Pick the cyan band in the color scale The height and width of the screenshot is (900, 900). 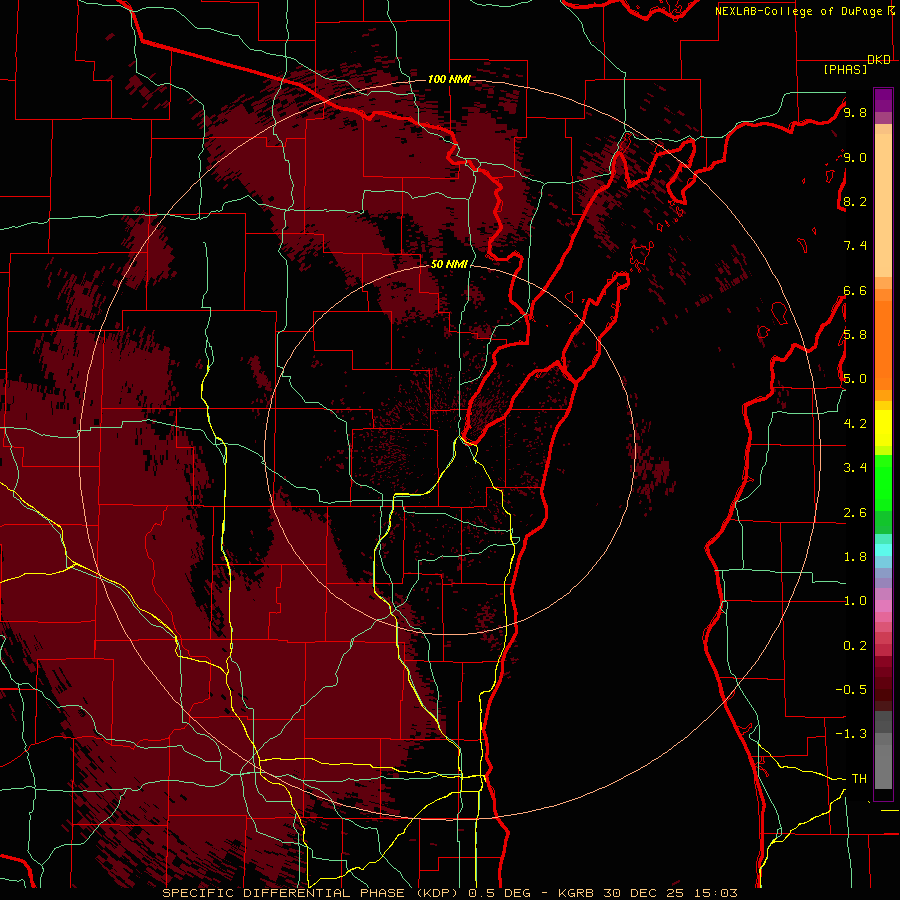pos(883,550)
